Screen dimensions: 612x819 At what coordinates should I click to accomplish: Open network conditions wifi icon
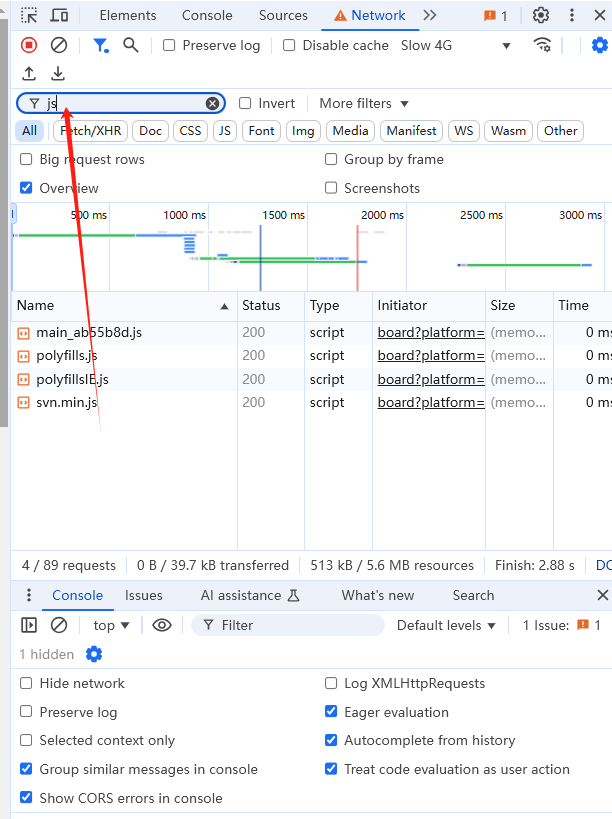click(x=543, y=45)
